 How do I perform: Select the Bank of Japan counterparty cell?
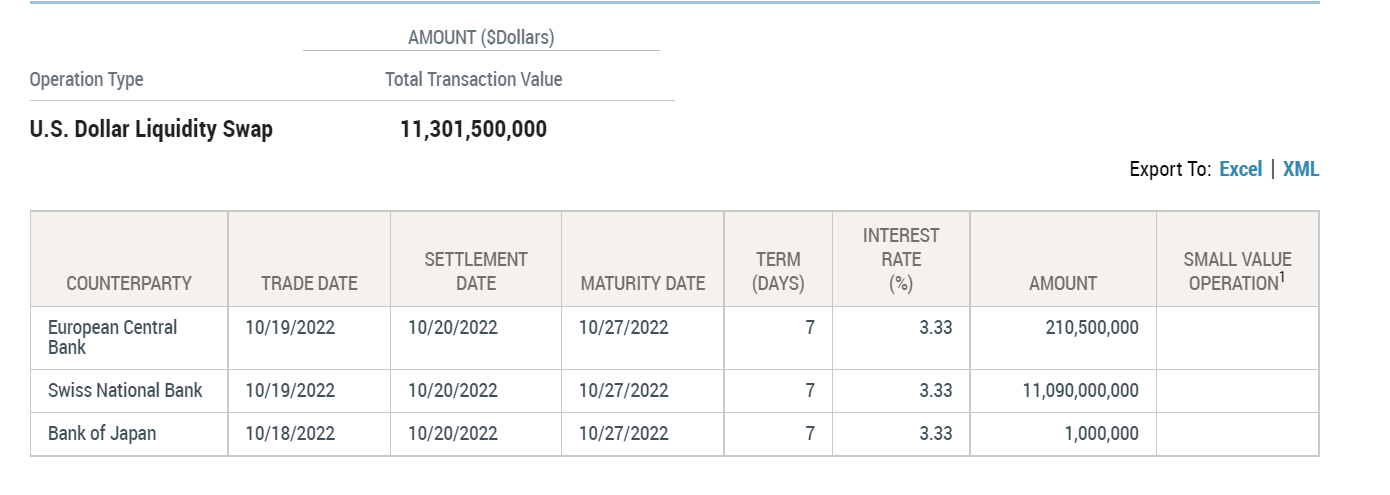[102, 433]
